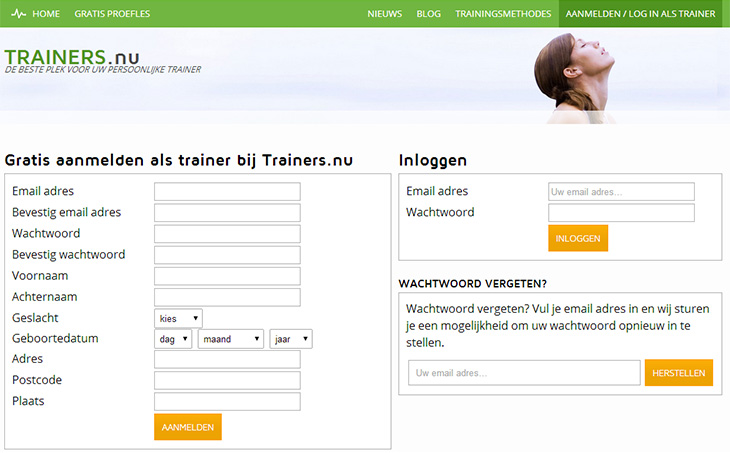The image size is (730, 453).
Task: Navigate to the BLOG section
Action: (428, 14)
